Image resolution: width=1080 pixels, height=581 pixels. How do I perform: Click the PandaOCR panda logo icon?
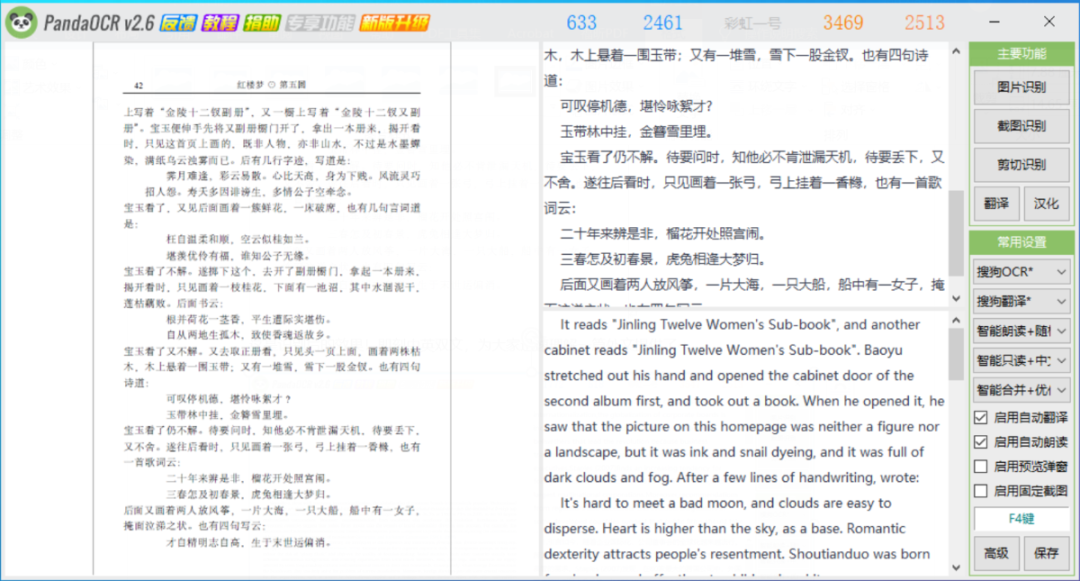(21, 23)
